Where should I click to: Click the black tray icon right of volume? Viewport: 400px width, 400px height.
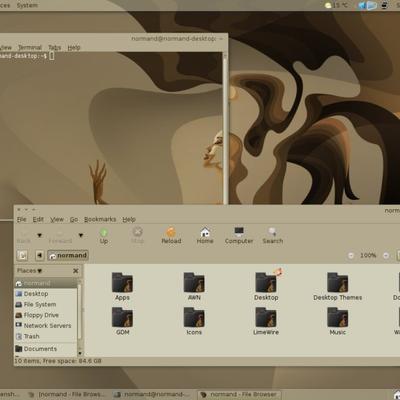(x=385, y=5)
